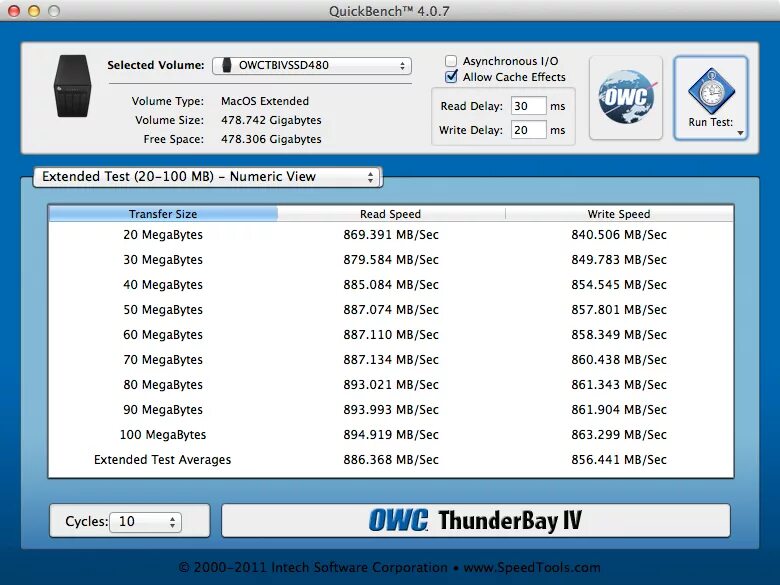Sort by the Transfer Size column header

click(x=163, y=214)
